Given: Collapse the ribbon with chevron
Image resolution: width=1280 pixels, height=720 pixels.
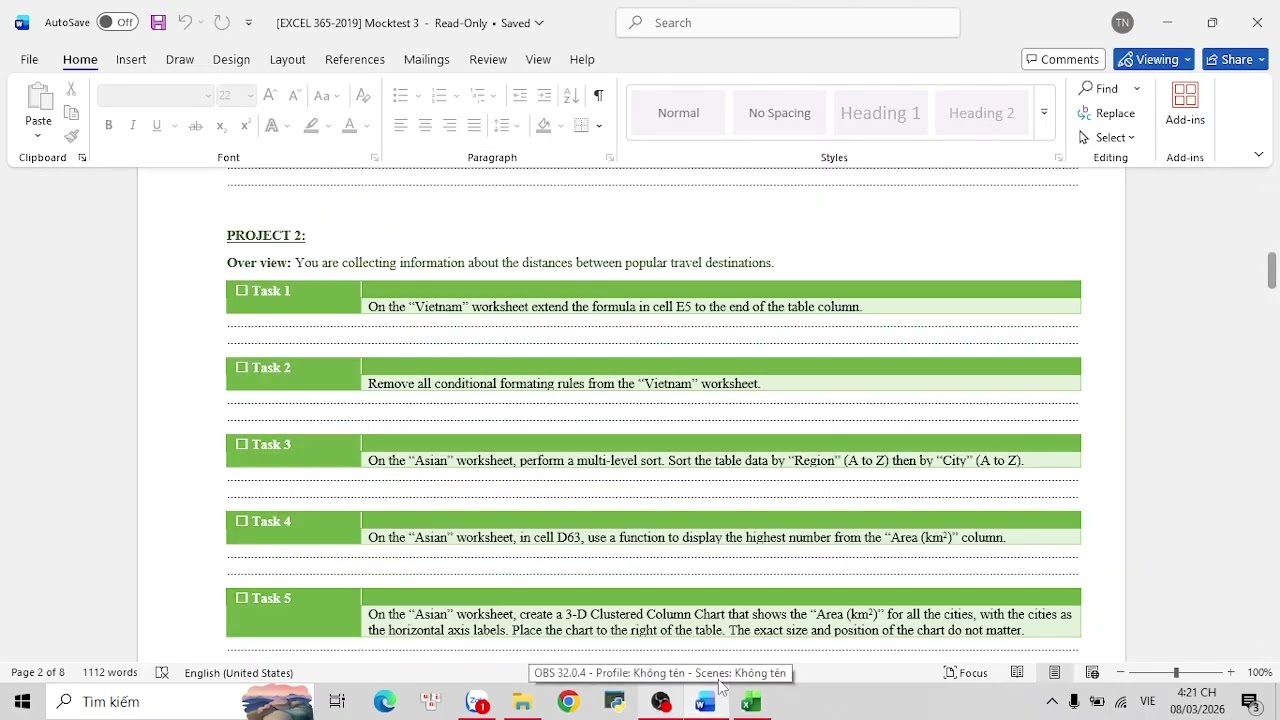Looking at the screenshot, I should pyautogui.click(x=1258, y=154).
